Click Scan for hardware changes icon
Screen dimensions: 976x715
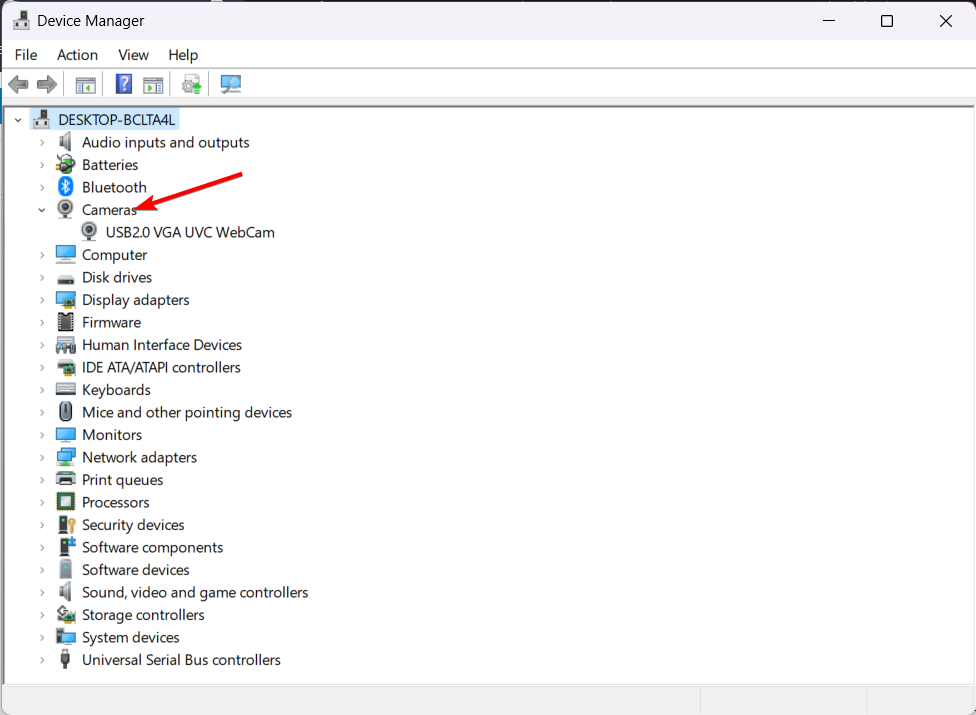(230, 84)
